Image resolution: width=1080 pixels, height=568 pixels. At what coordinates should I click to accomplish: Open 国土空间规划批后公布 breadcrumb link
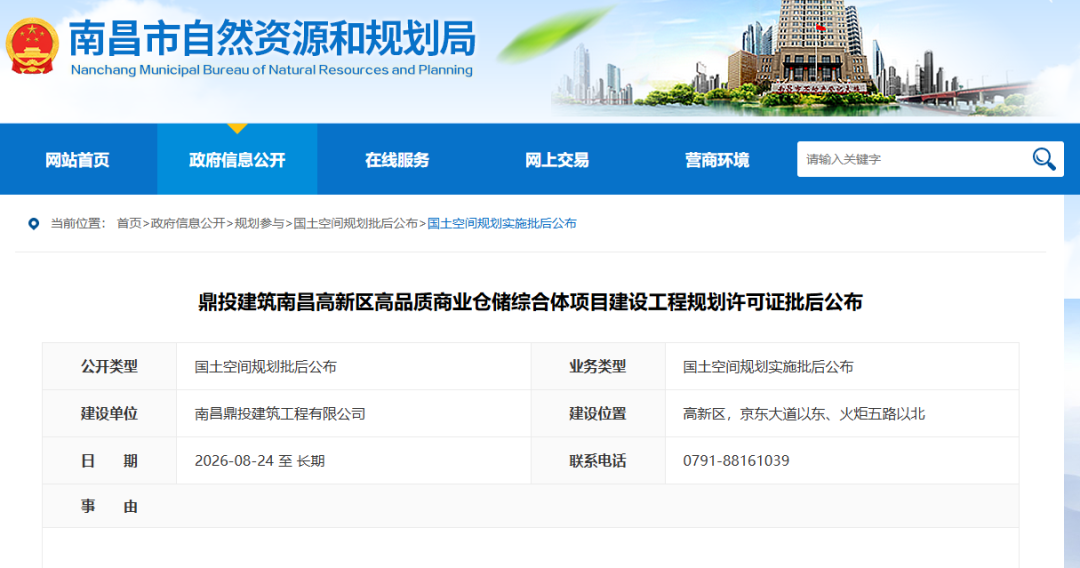pos(355,223)
